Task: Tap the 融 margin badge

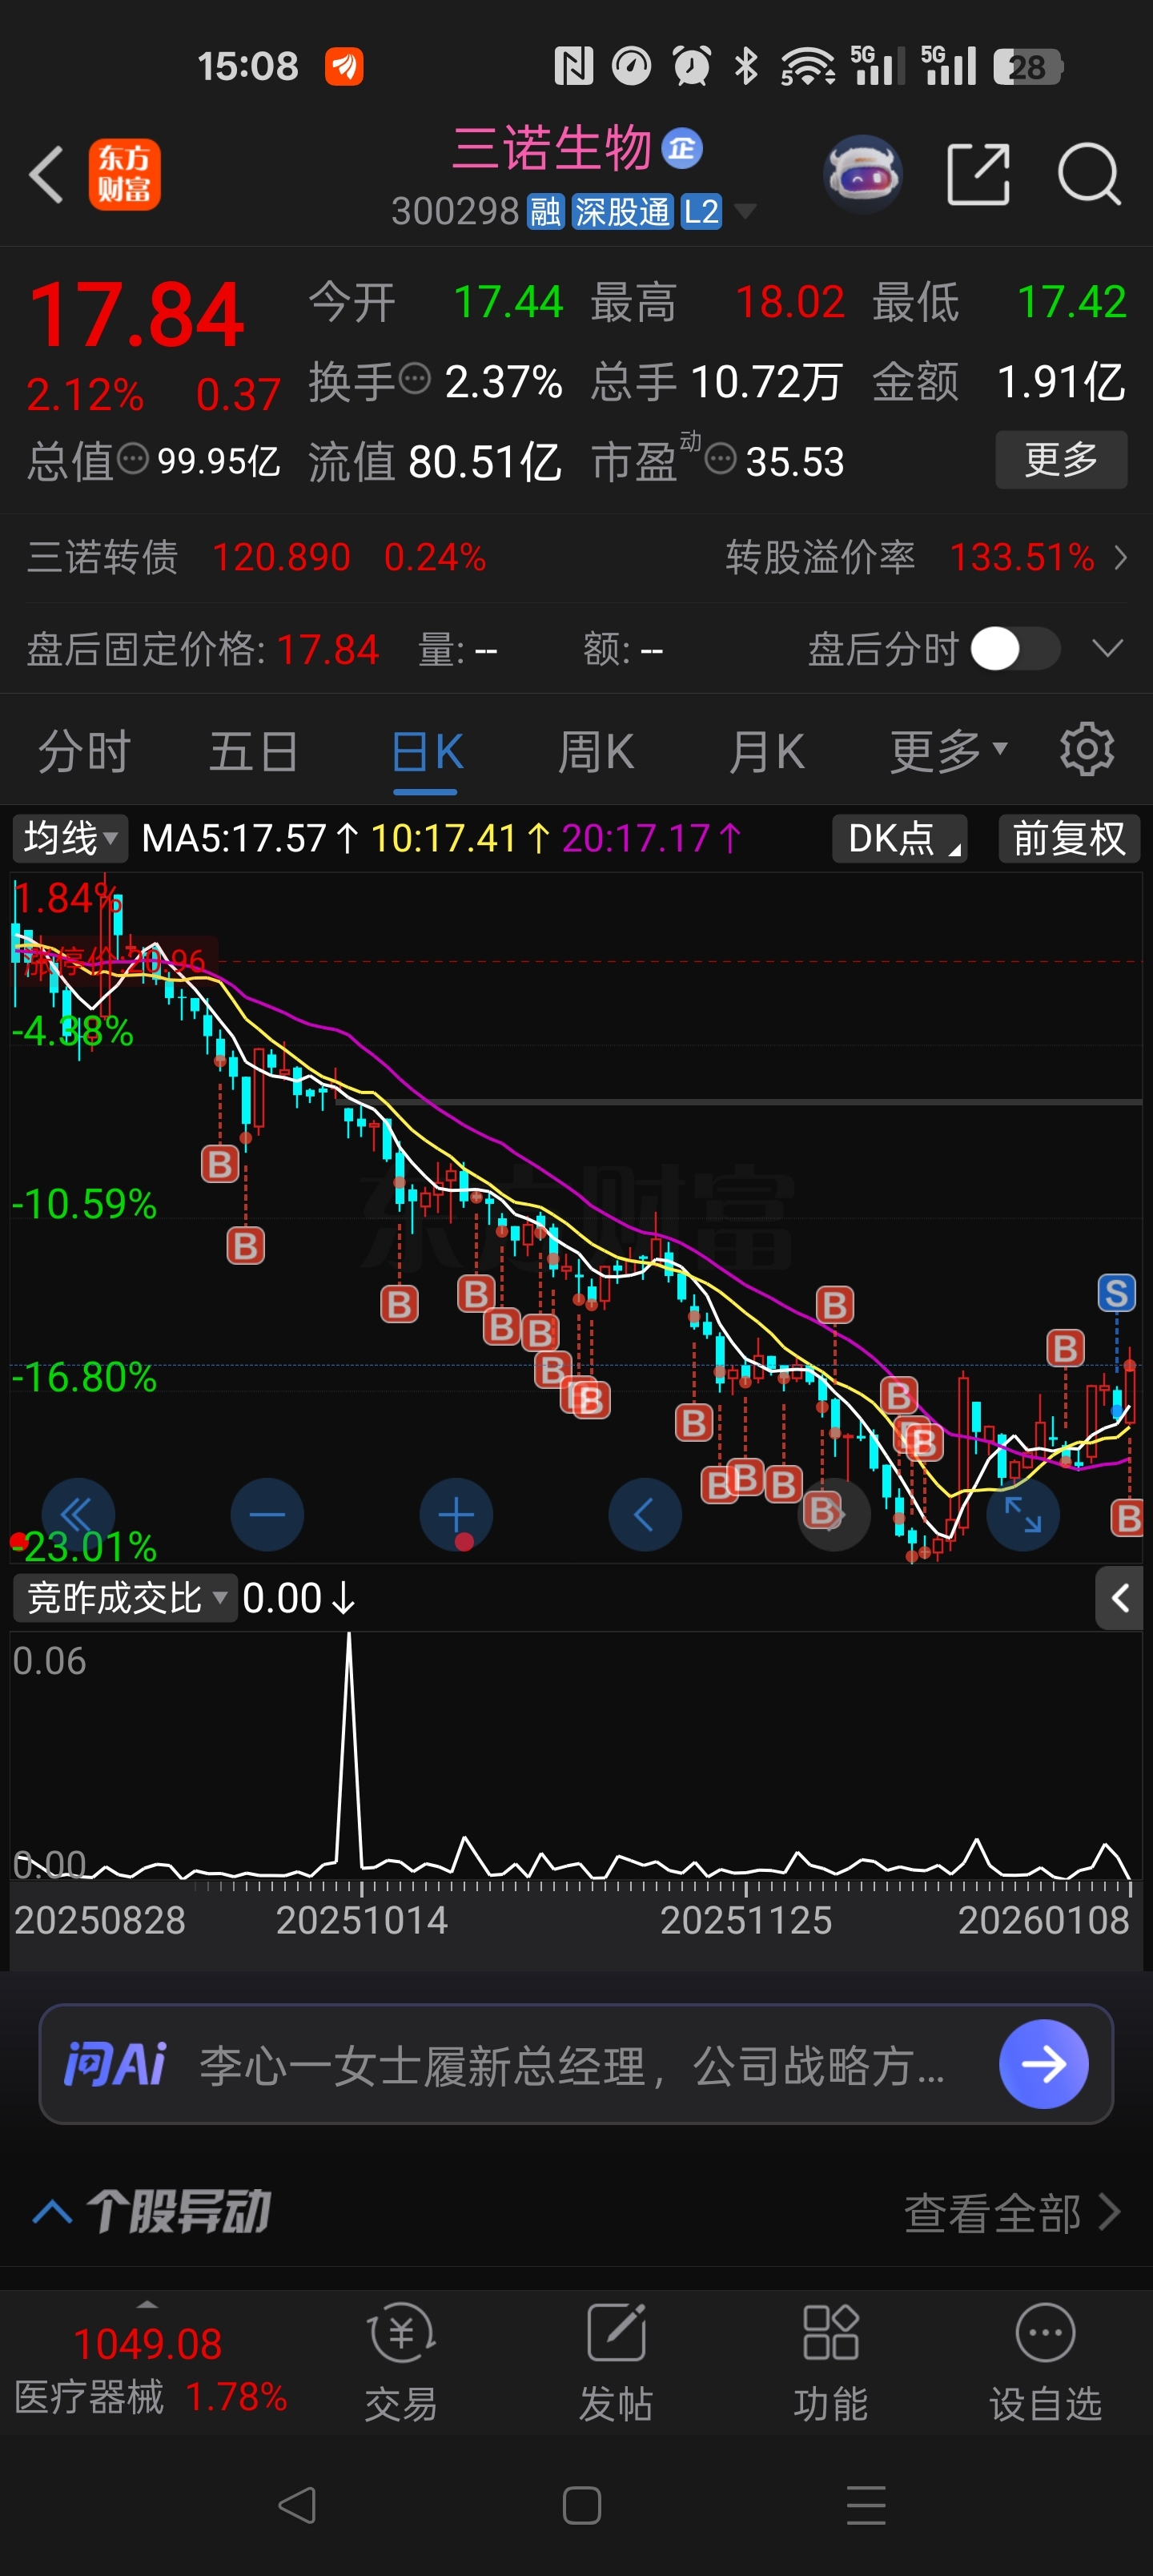Action: click(x=546, y=212)
